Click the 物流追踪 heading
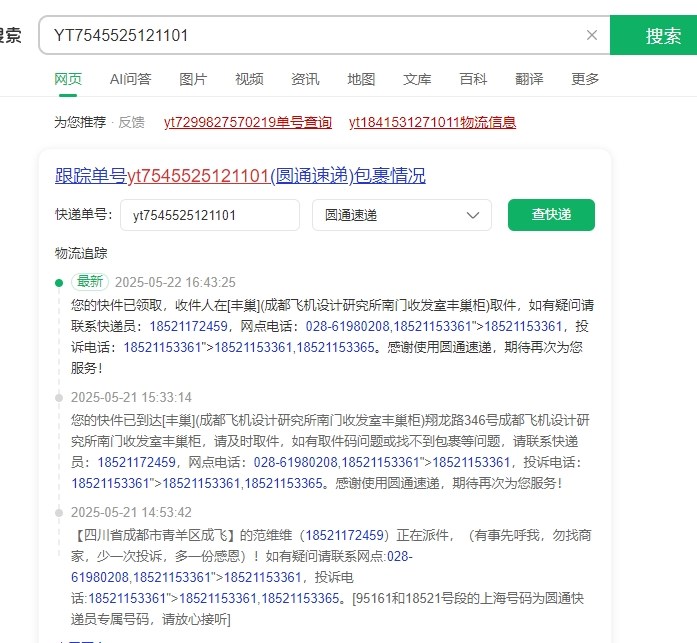The height and width of the screenshot is (643, 697). point(81,253)
